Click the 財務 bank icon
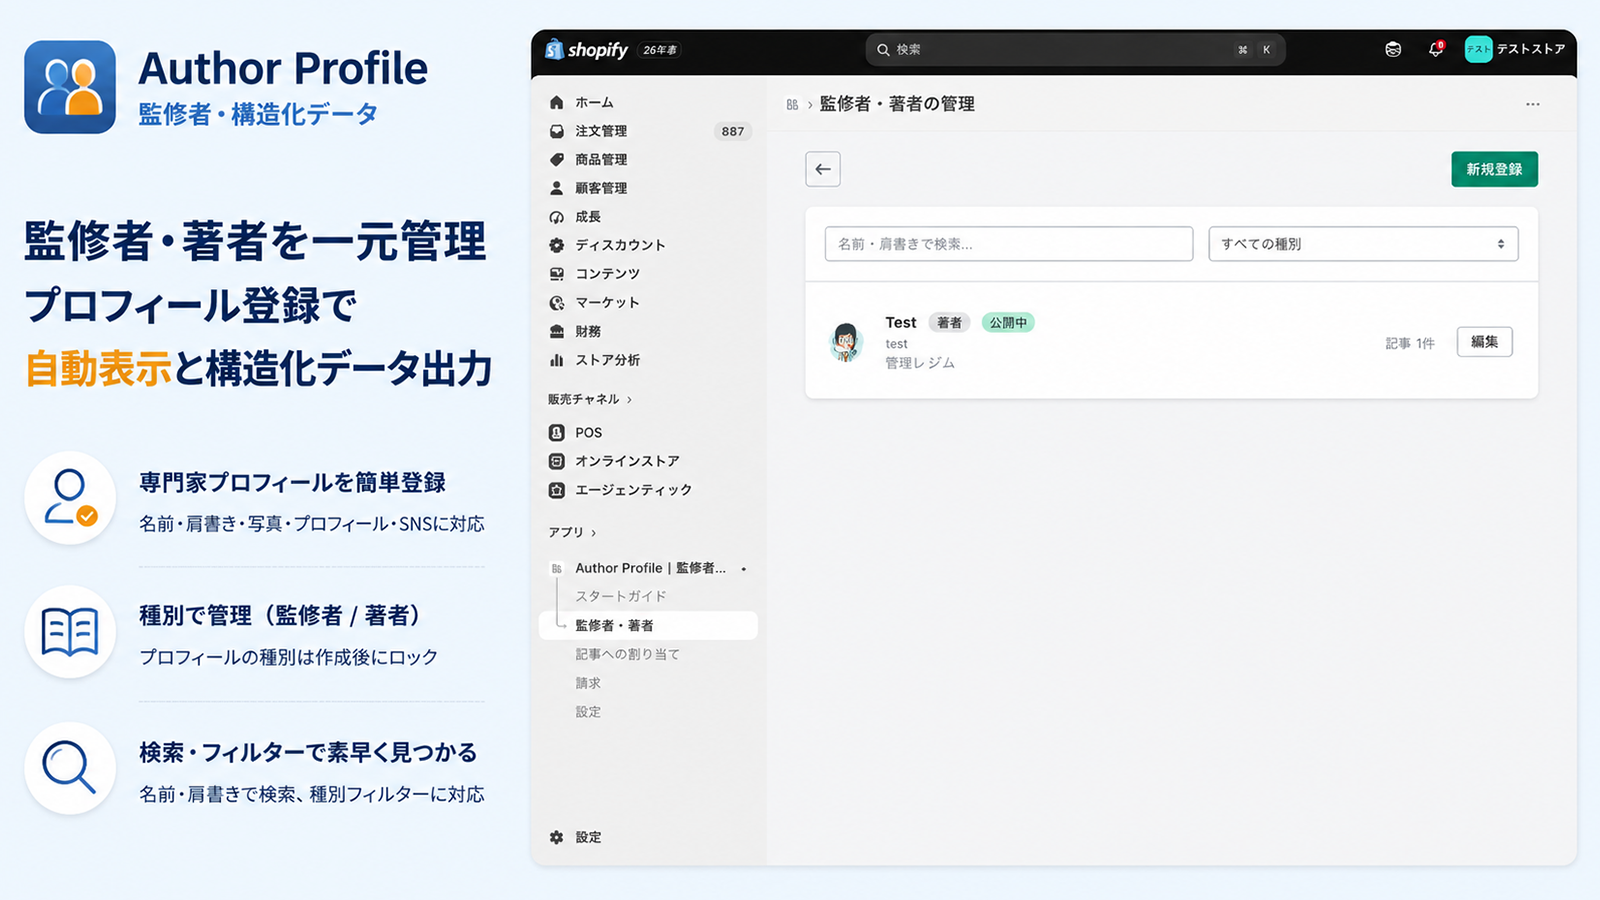The image size is (1600, 900). tap(557, 331)
